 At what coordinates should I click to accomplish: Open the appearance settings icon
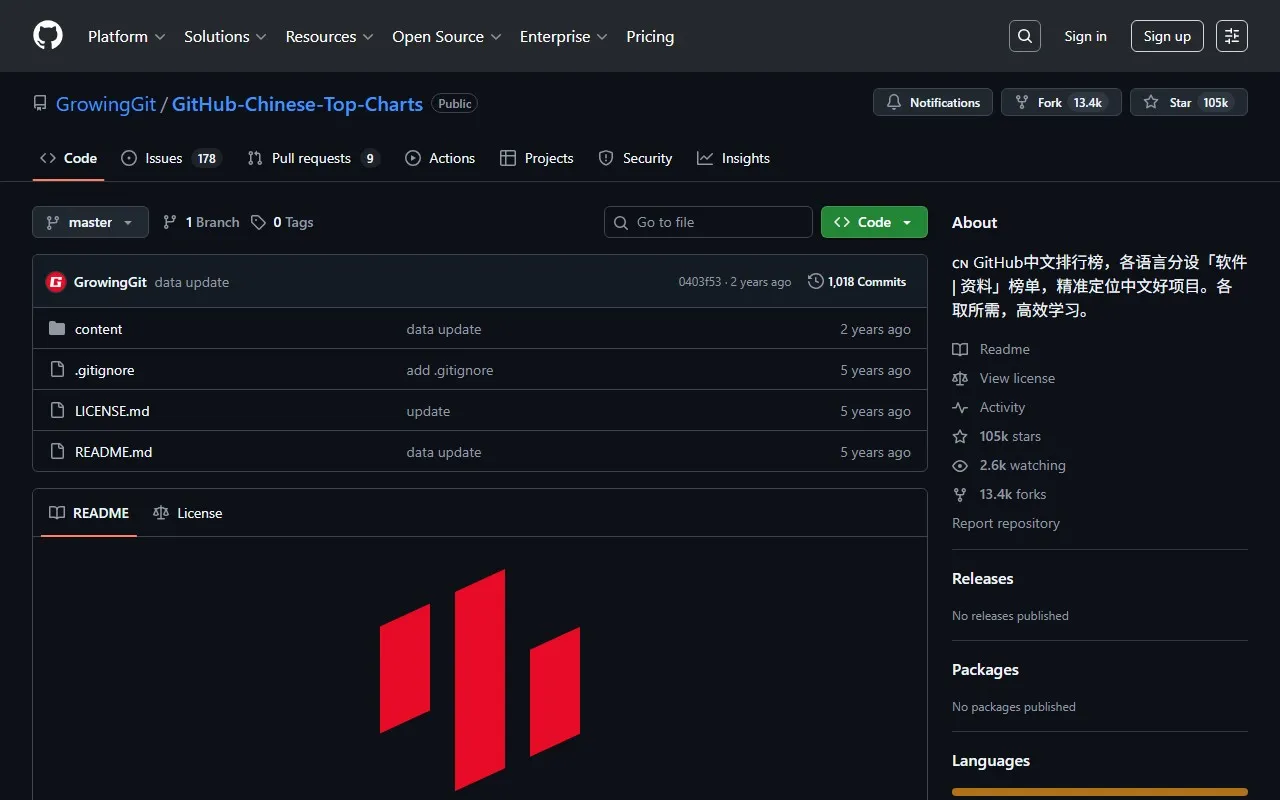coord(1231,36)
